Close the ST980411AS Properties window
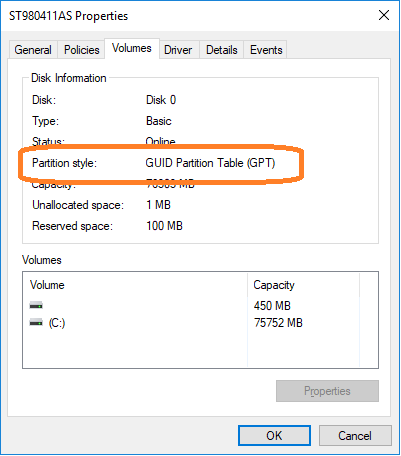 pyautogui.click(x=384, y=15)
